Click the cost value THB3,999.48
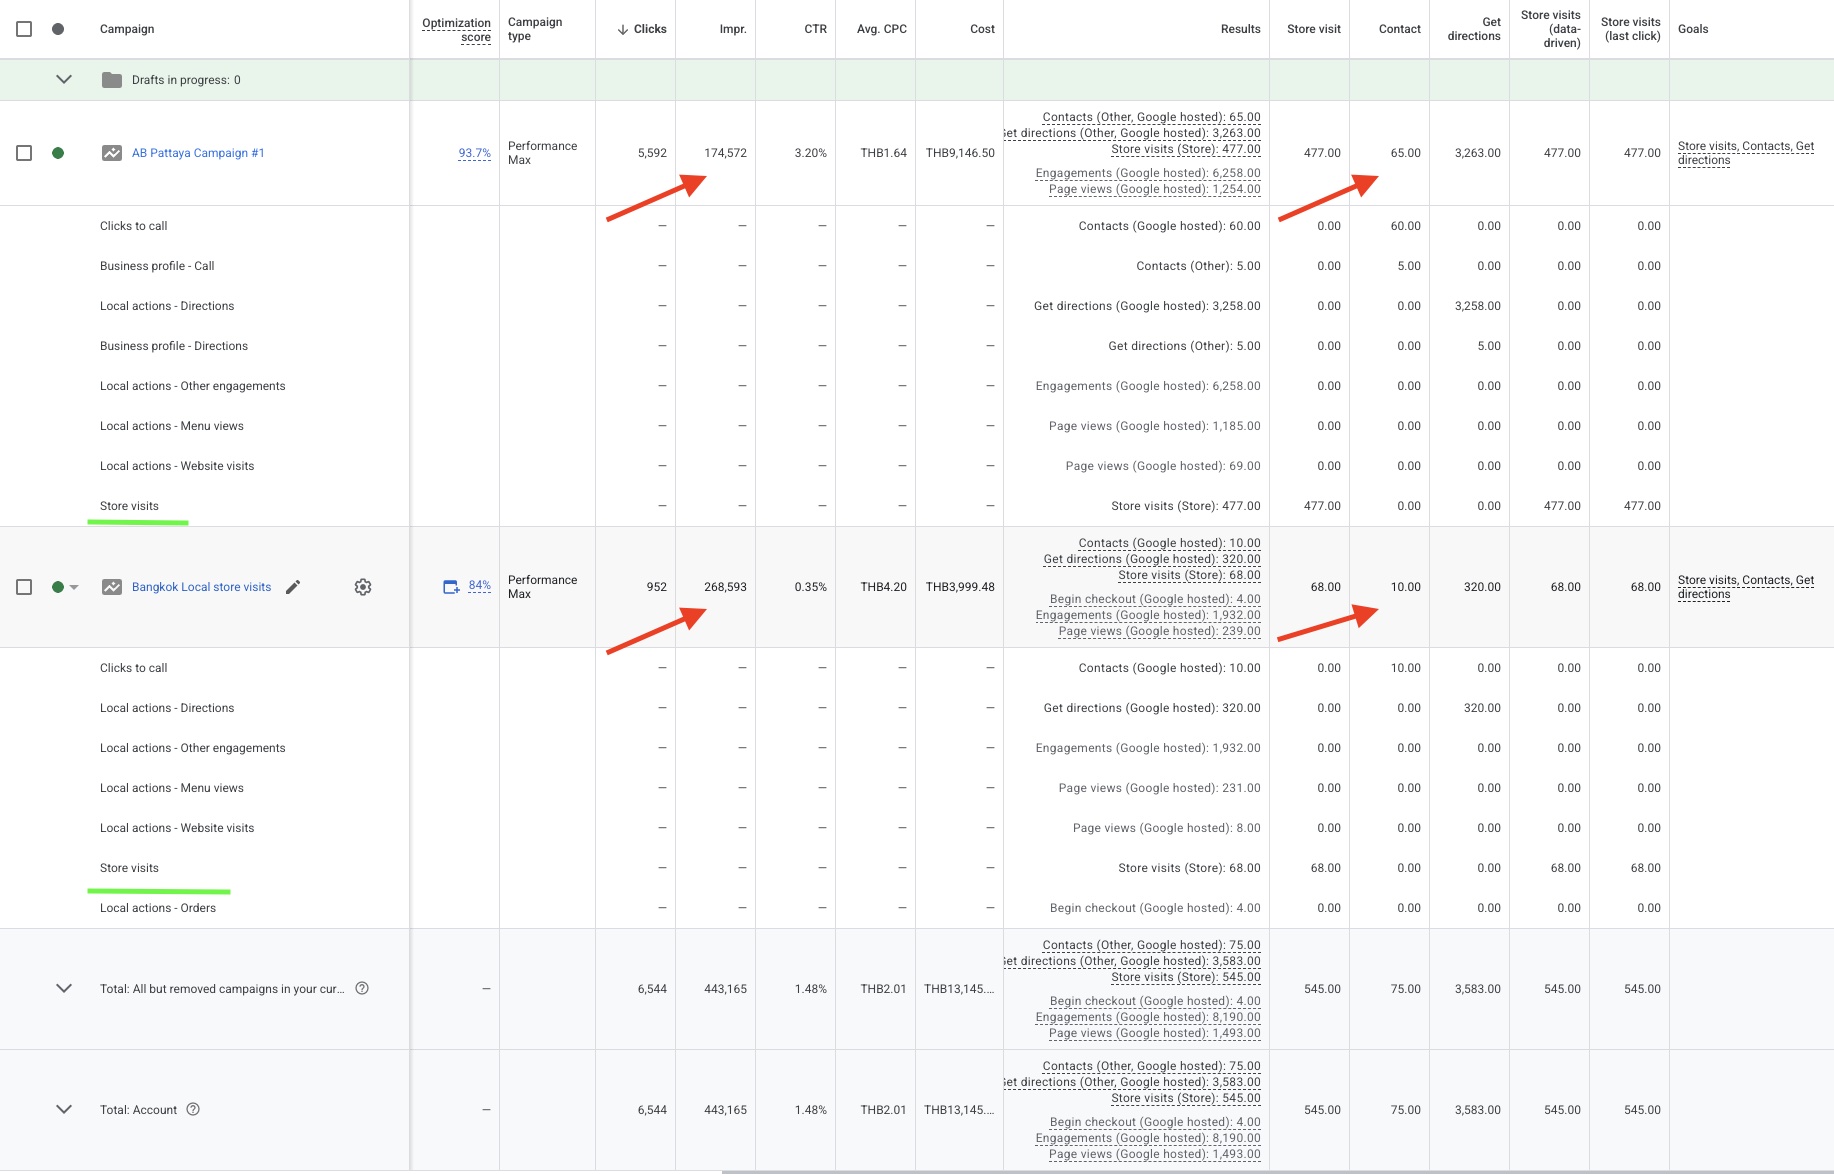Image resolution: width=1834 pixels, height=1174 pixels. [960, 587]
